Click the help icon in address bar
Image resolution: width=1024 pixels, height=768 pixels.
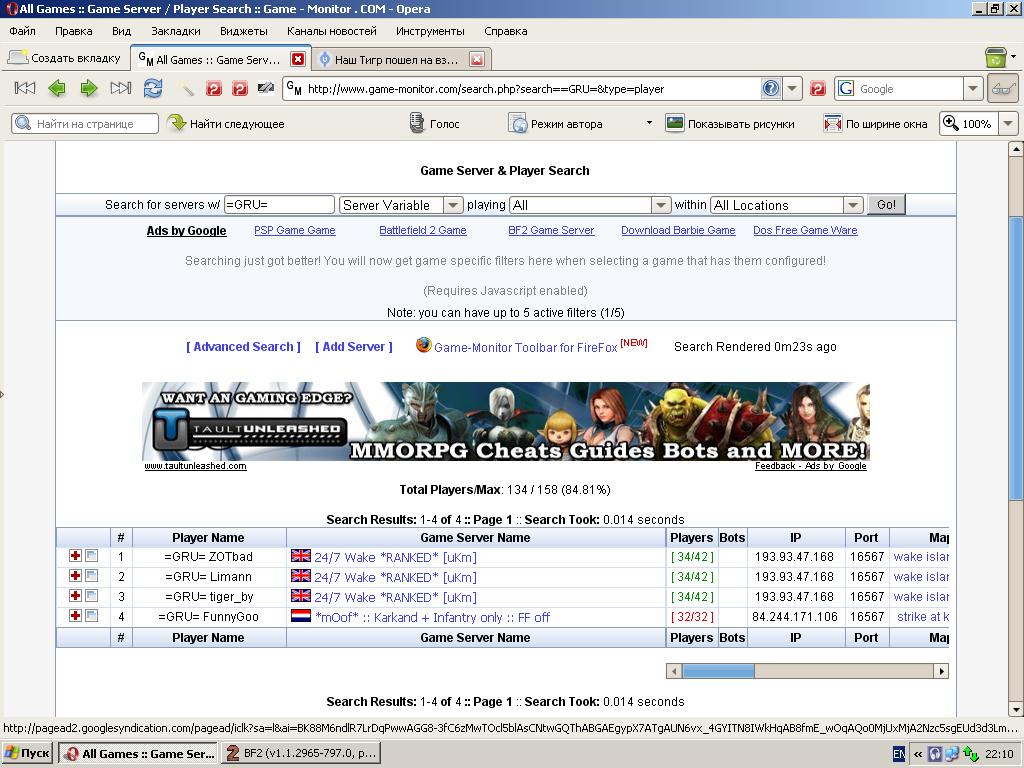coord(771,88)
